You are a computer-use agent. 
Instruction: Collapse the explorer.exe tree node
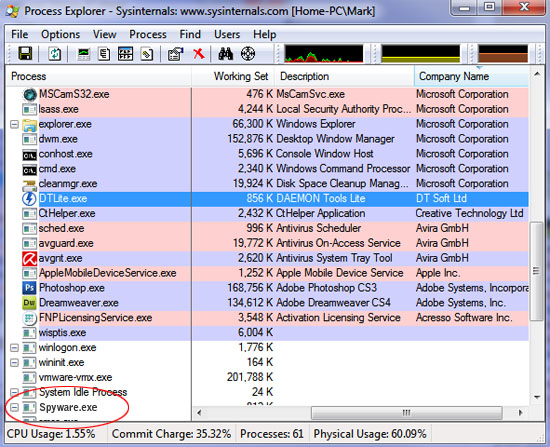pos(14,124)
